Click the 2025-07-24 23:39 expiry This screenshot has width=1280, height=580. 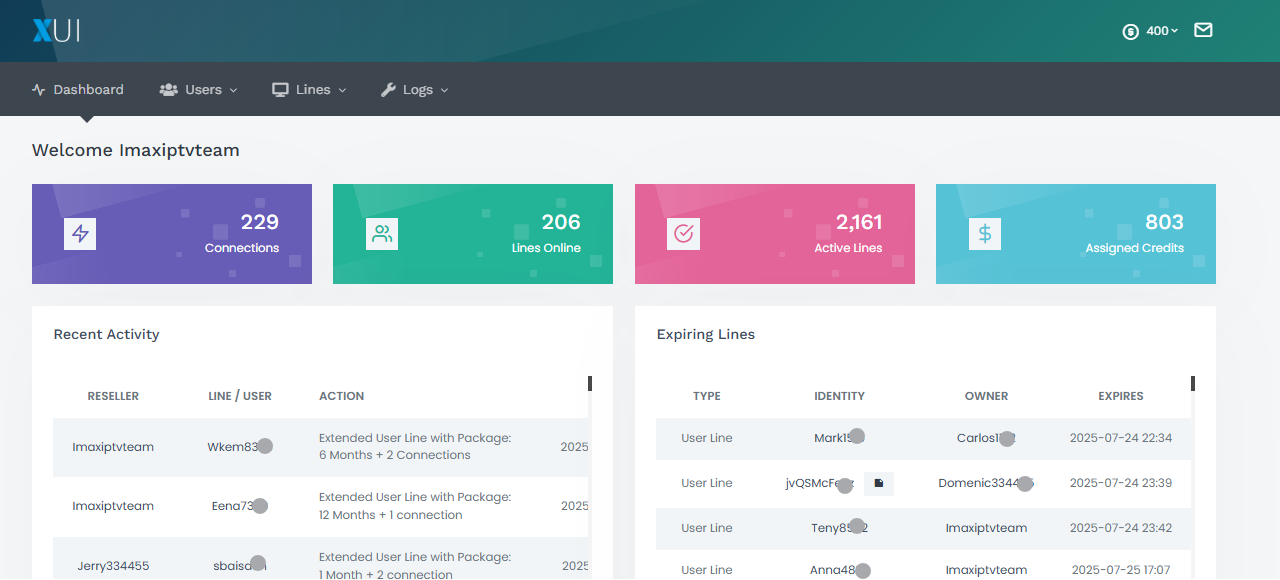pos(1121,483)
